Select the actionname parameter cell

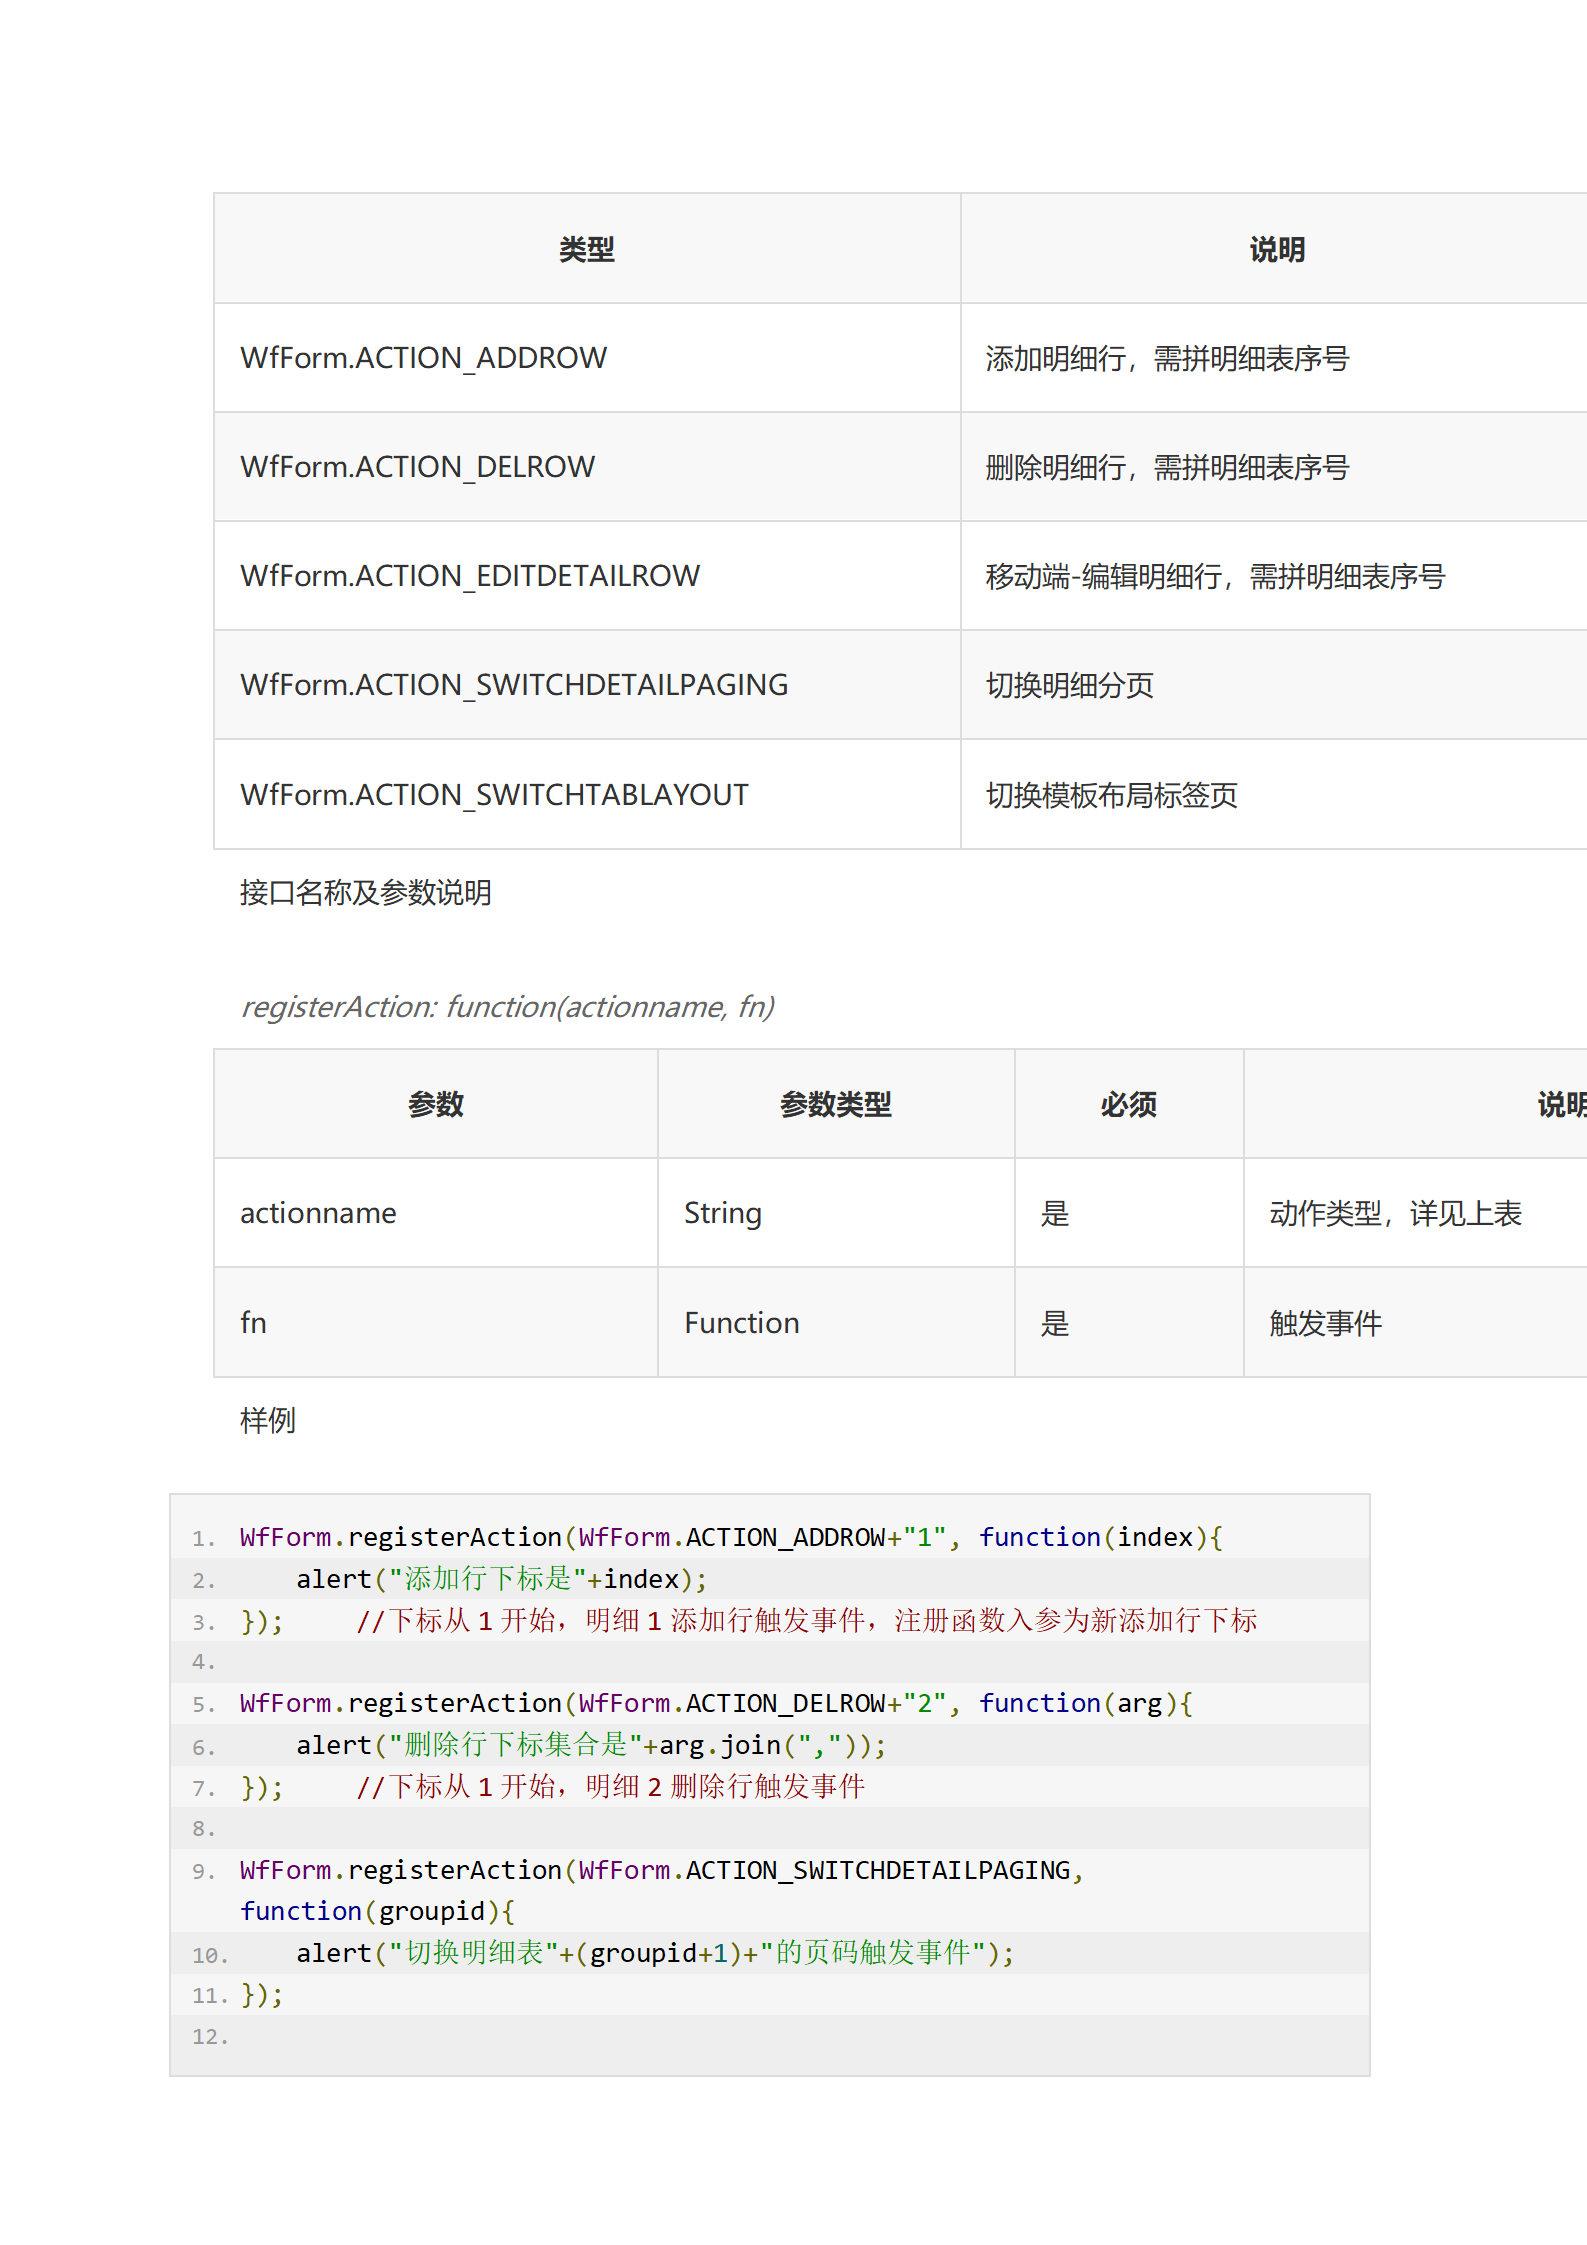point(318,1213)
